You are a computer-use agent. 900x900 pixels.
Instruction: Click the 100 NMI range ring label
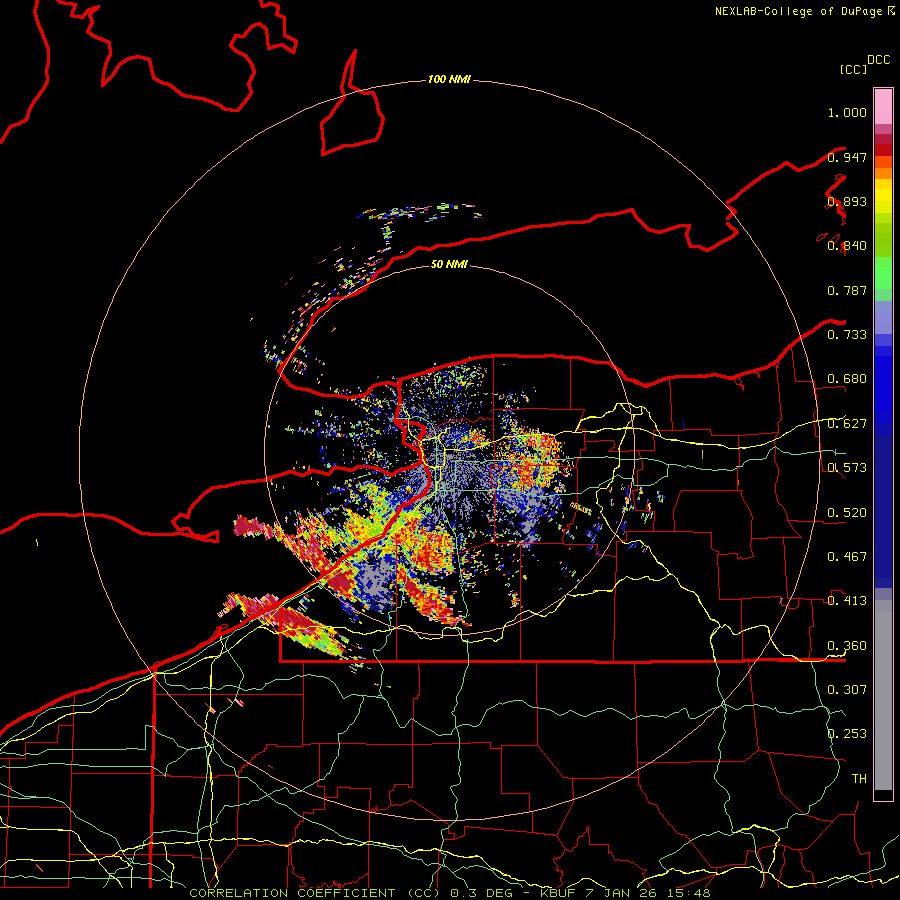(449, 79)
